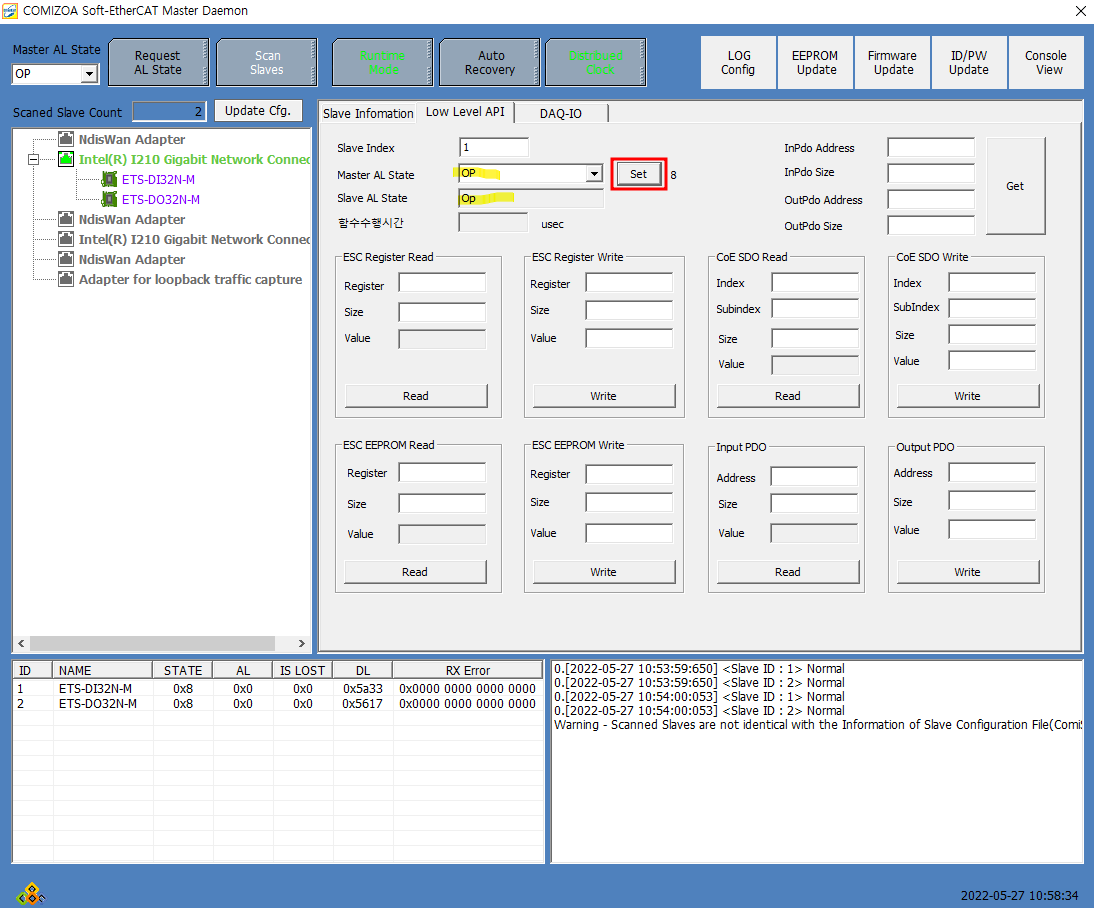The width and height of the screenshot is (1094, 908).
Task: Click the COMIZOA diamond logo at bottom left
Action: click(30, 893)
